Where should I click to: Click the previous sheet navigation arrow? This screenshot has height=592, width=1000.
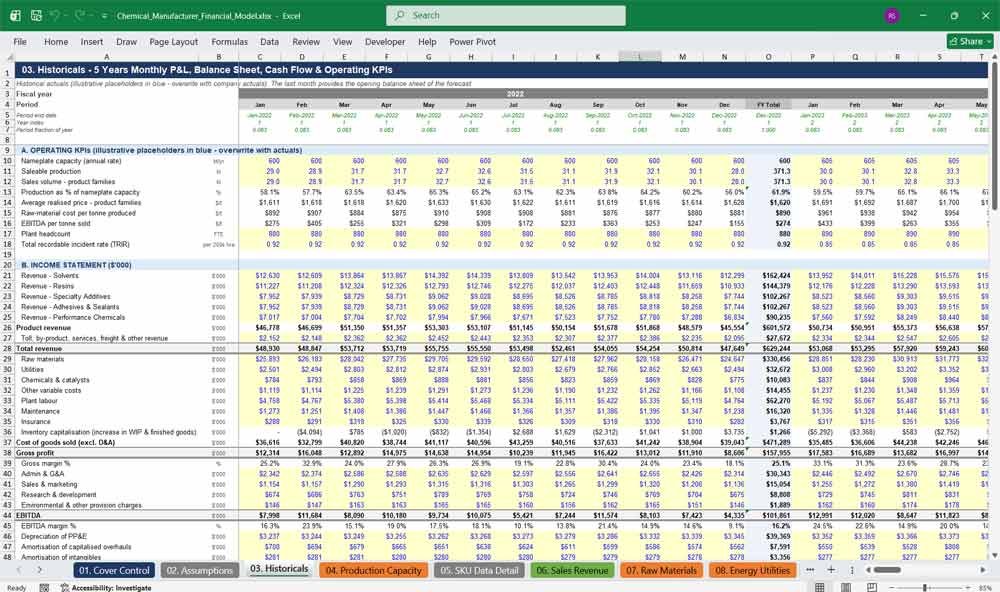click(x=19, y=570)
